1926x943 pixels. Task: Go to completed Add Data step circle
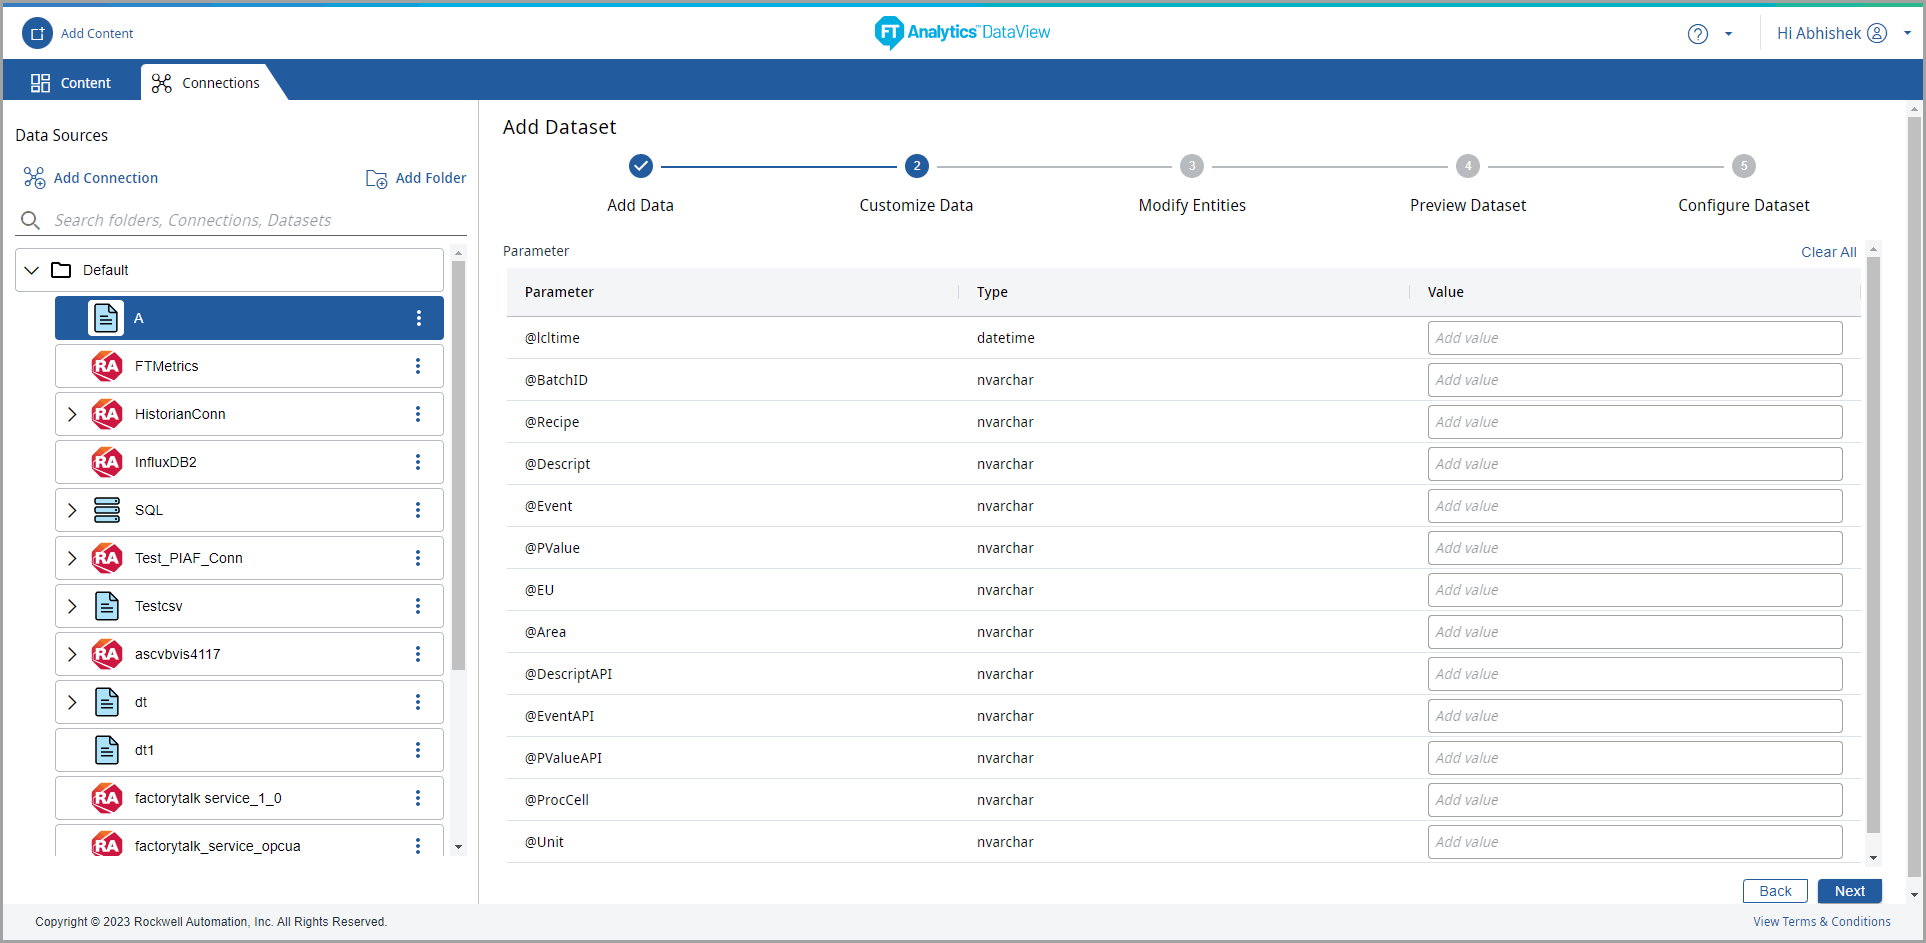tap(641, 166)
